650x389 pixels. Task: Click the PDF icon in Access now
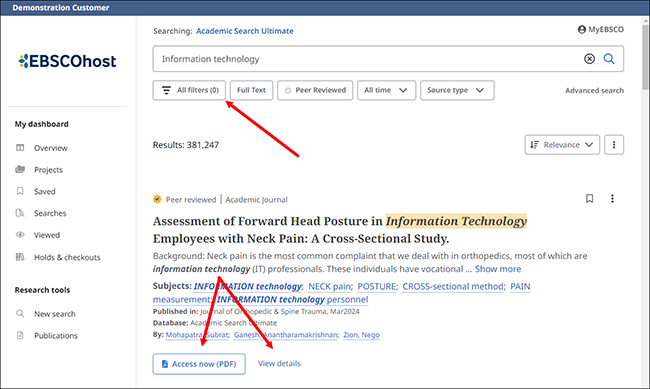165,364
